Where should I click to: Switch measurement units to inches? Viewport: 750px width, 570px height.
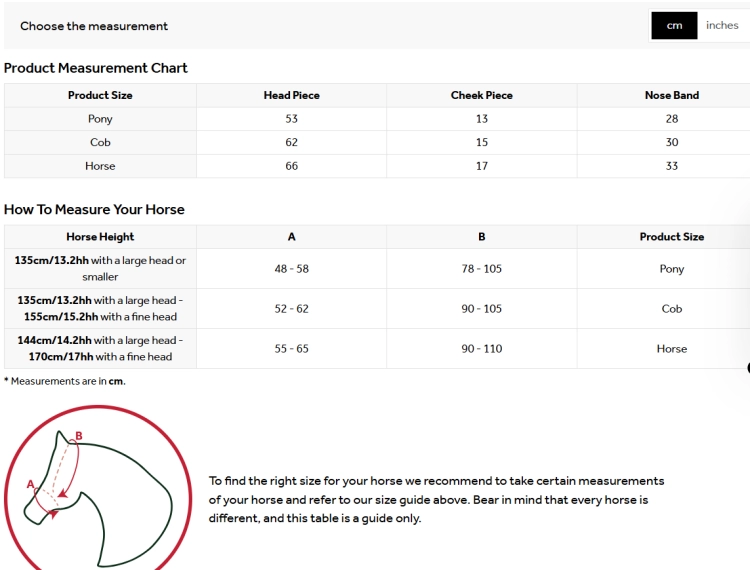(x=722, y=25)
